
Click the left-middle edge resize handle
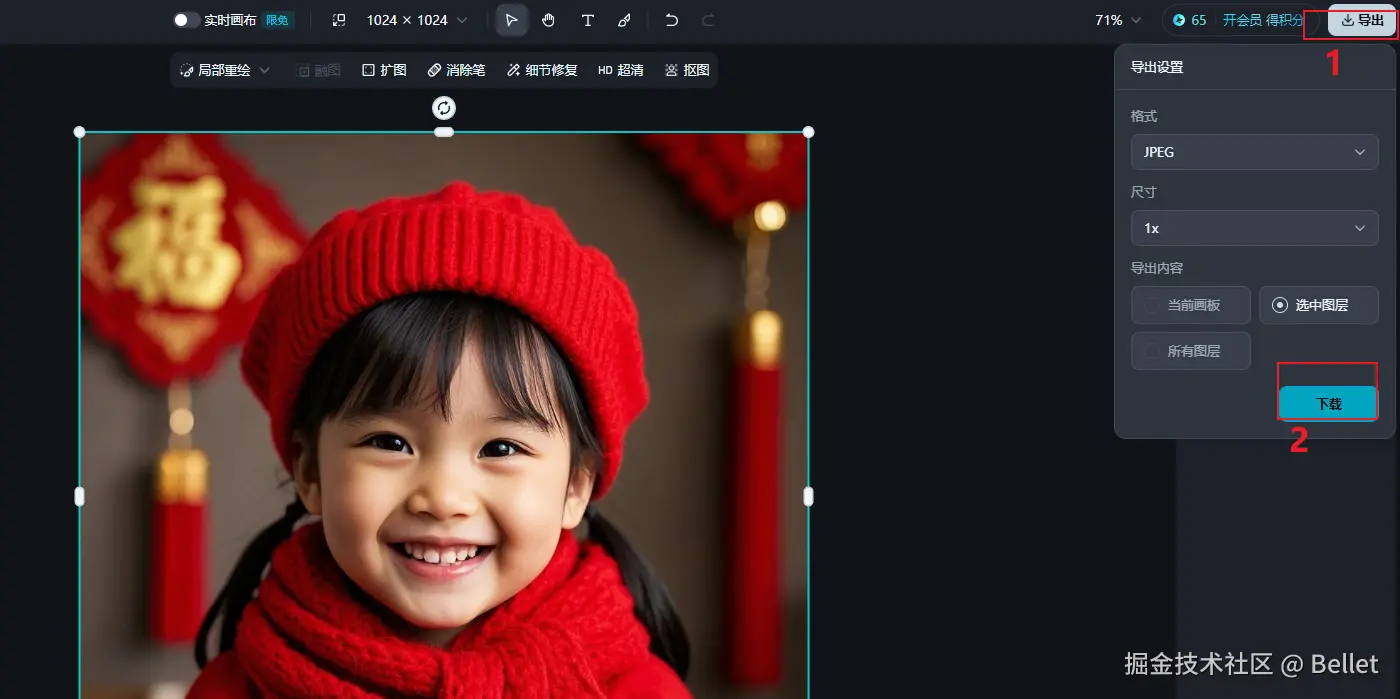tap(80, 496)
